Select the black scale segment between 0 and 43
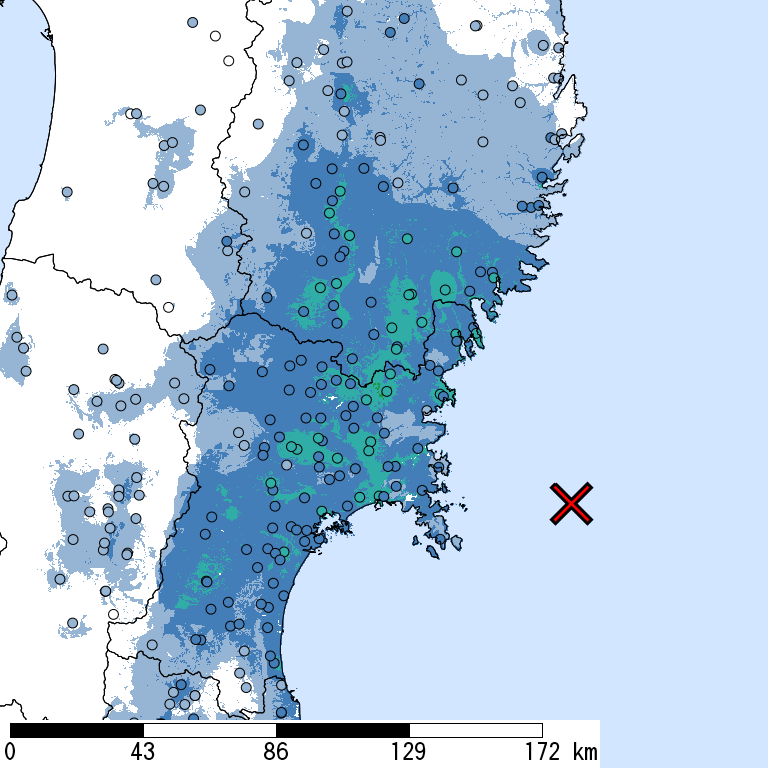This screenshot has width=768, height=768. tap(77, 730)
